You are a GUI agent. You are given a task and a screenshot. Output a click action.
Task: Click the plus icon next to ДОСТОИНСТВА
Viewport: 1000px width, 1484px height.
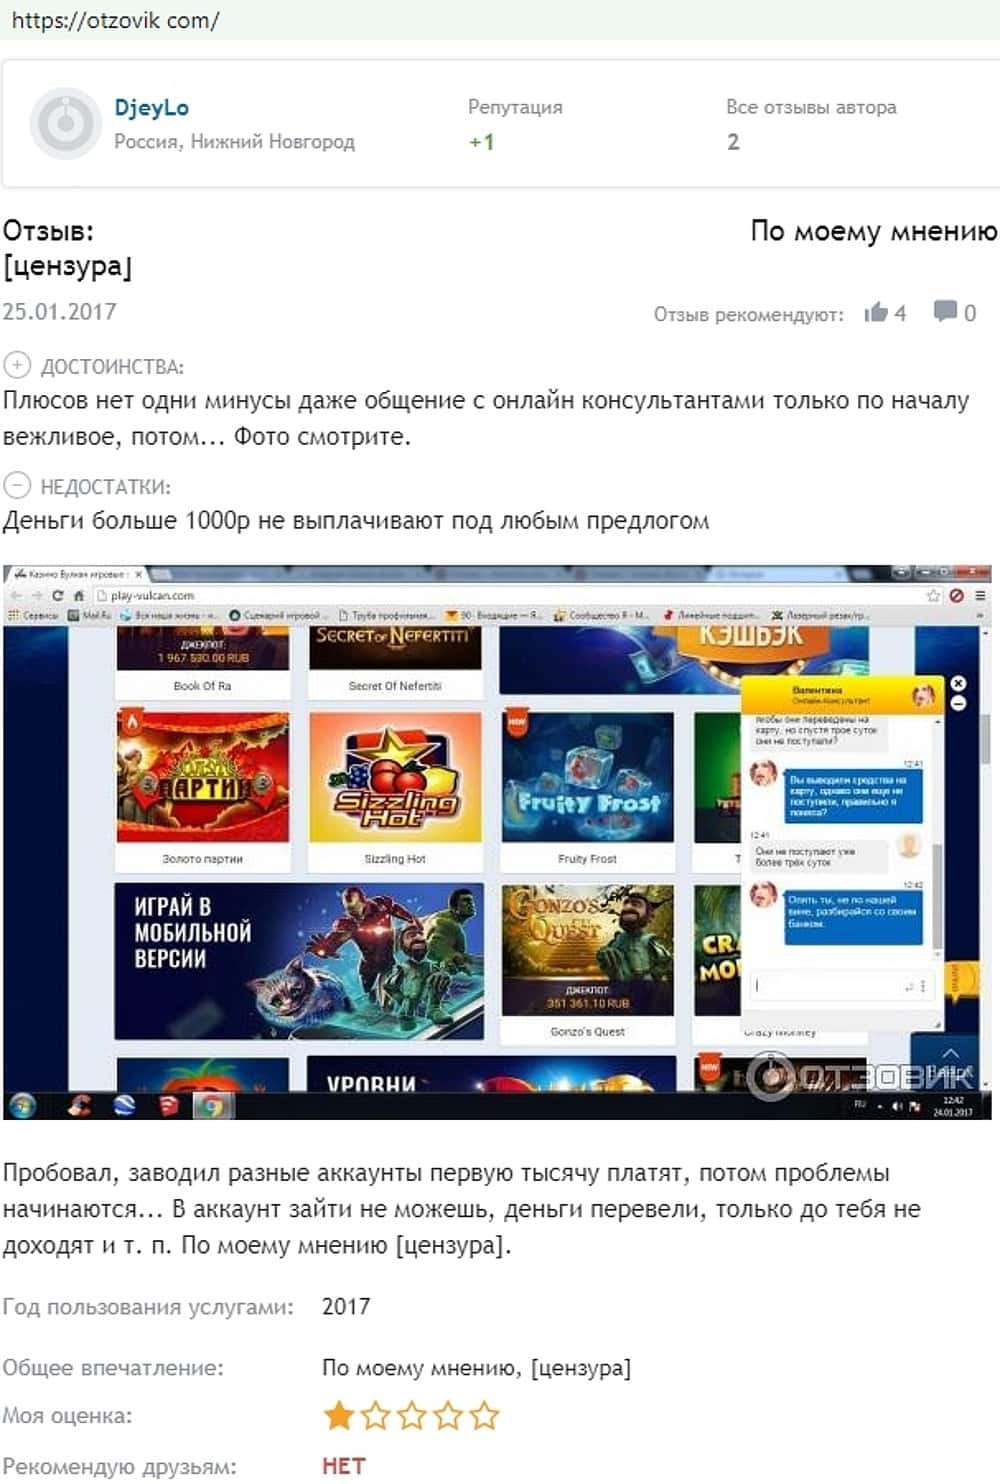point(17,365)
